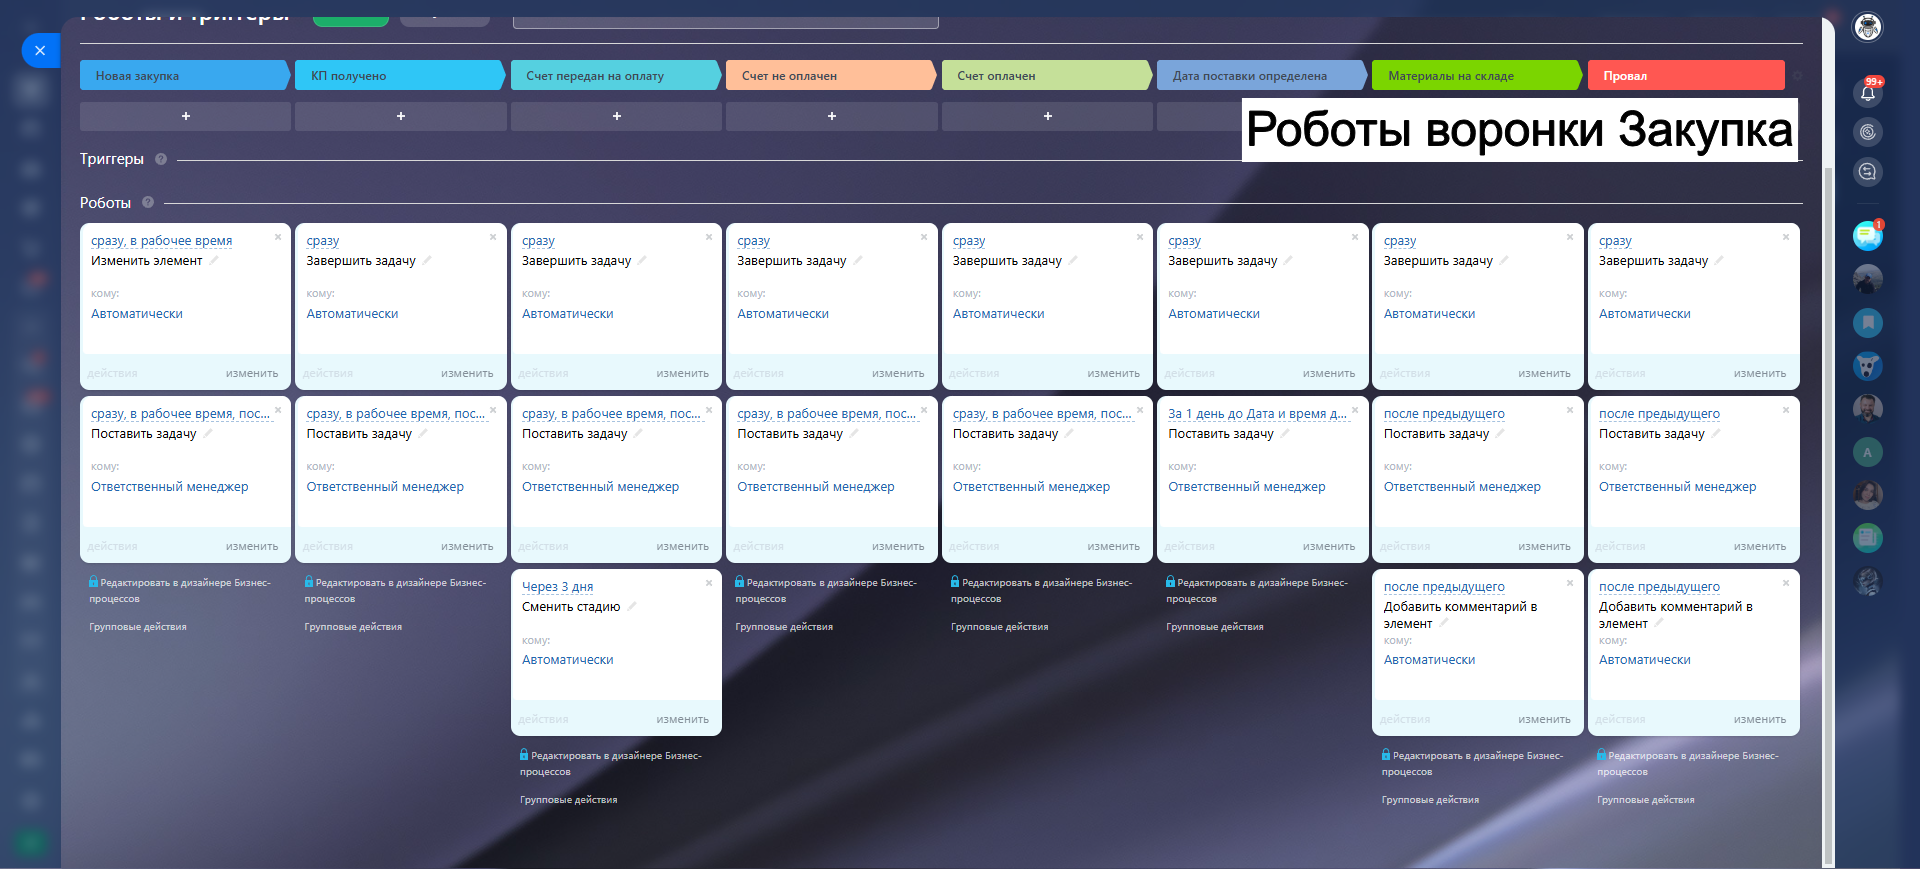Select the Материалы на складе stage
This screenshot has width=1920, height=869.
tap(1477, 75)
